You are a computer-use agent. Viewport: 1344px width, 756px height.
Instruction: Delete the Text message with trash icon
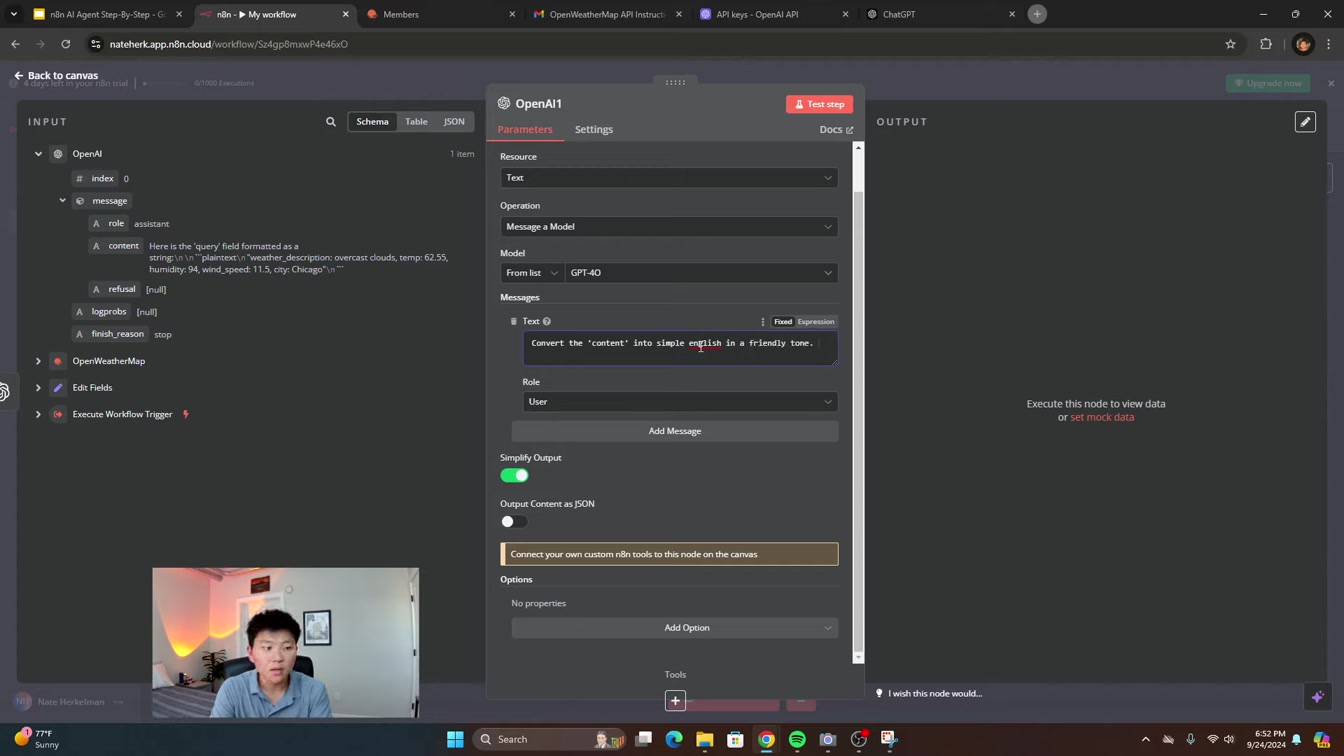coord(514,322)
